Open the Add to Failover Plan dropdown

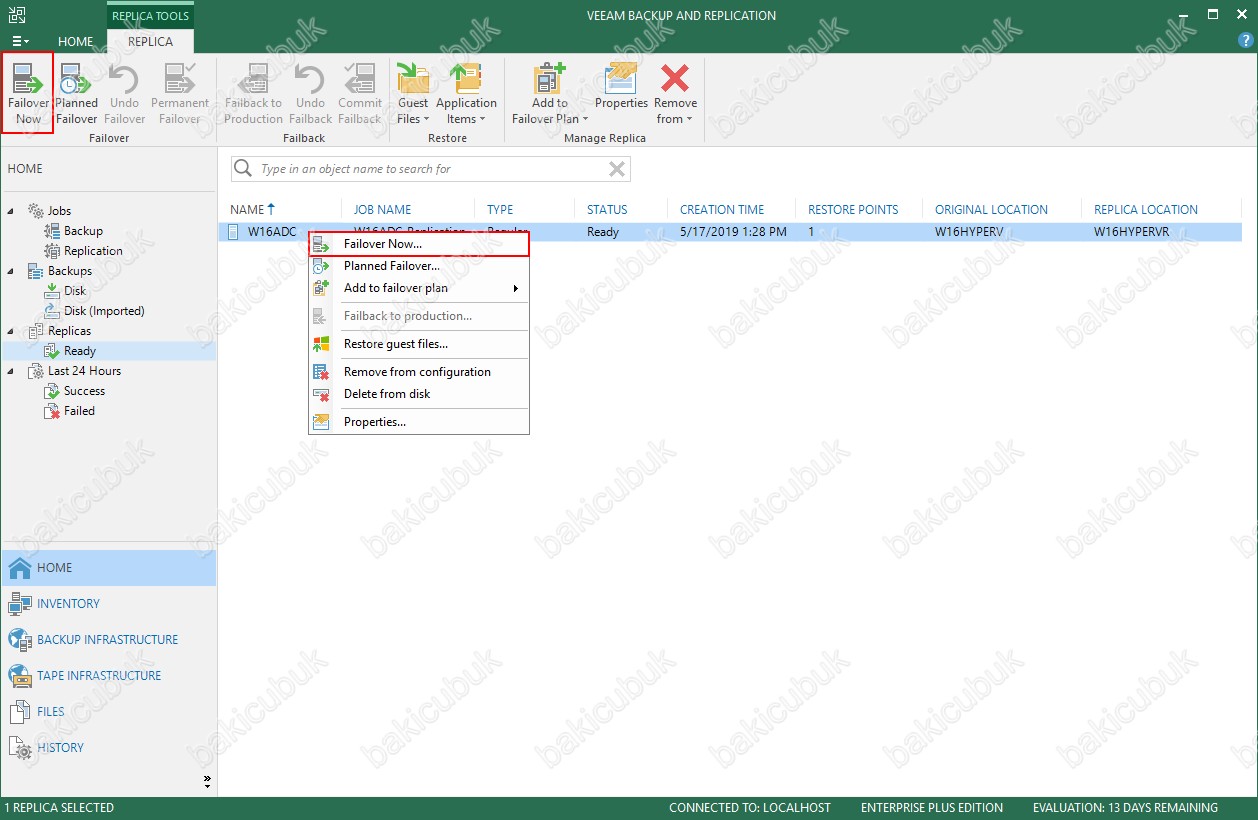coord(549,93)
